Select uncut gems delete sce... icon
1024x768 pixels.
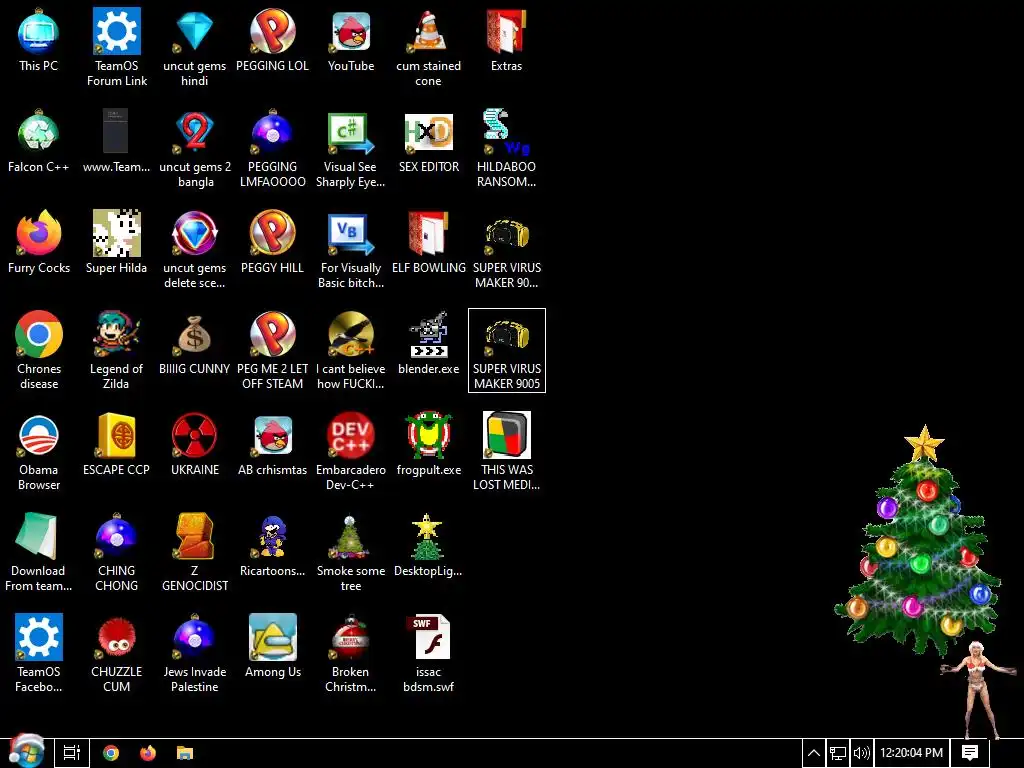[195, 249]
